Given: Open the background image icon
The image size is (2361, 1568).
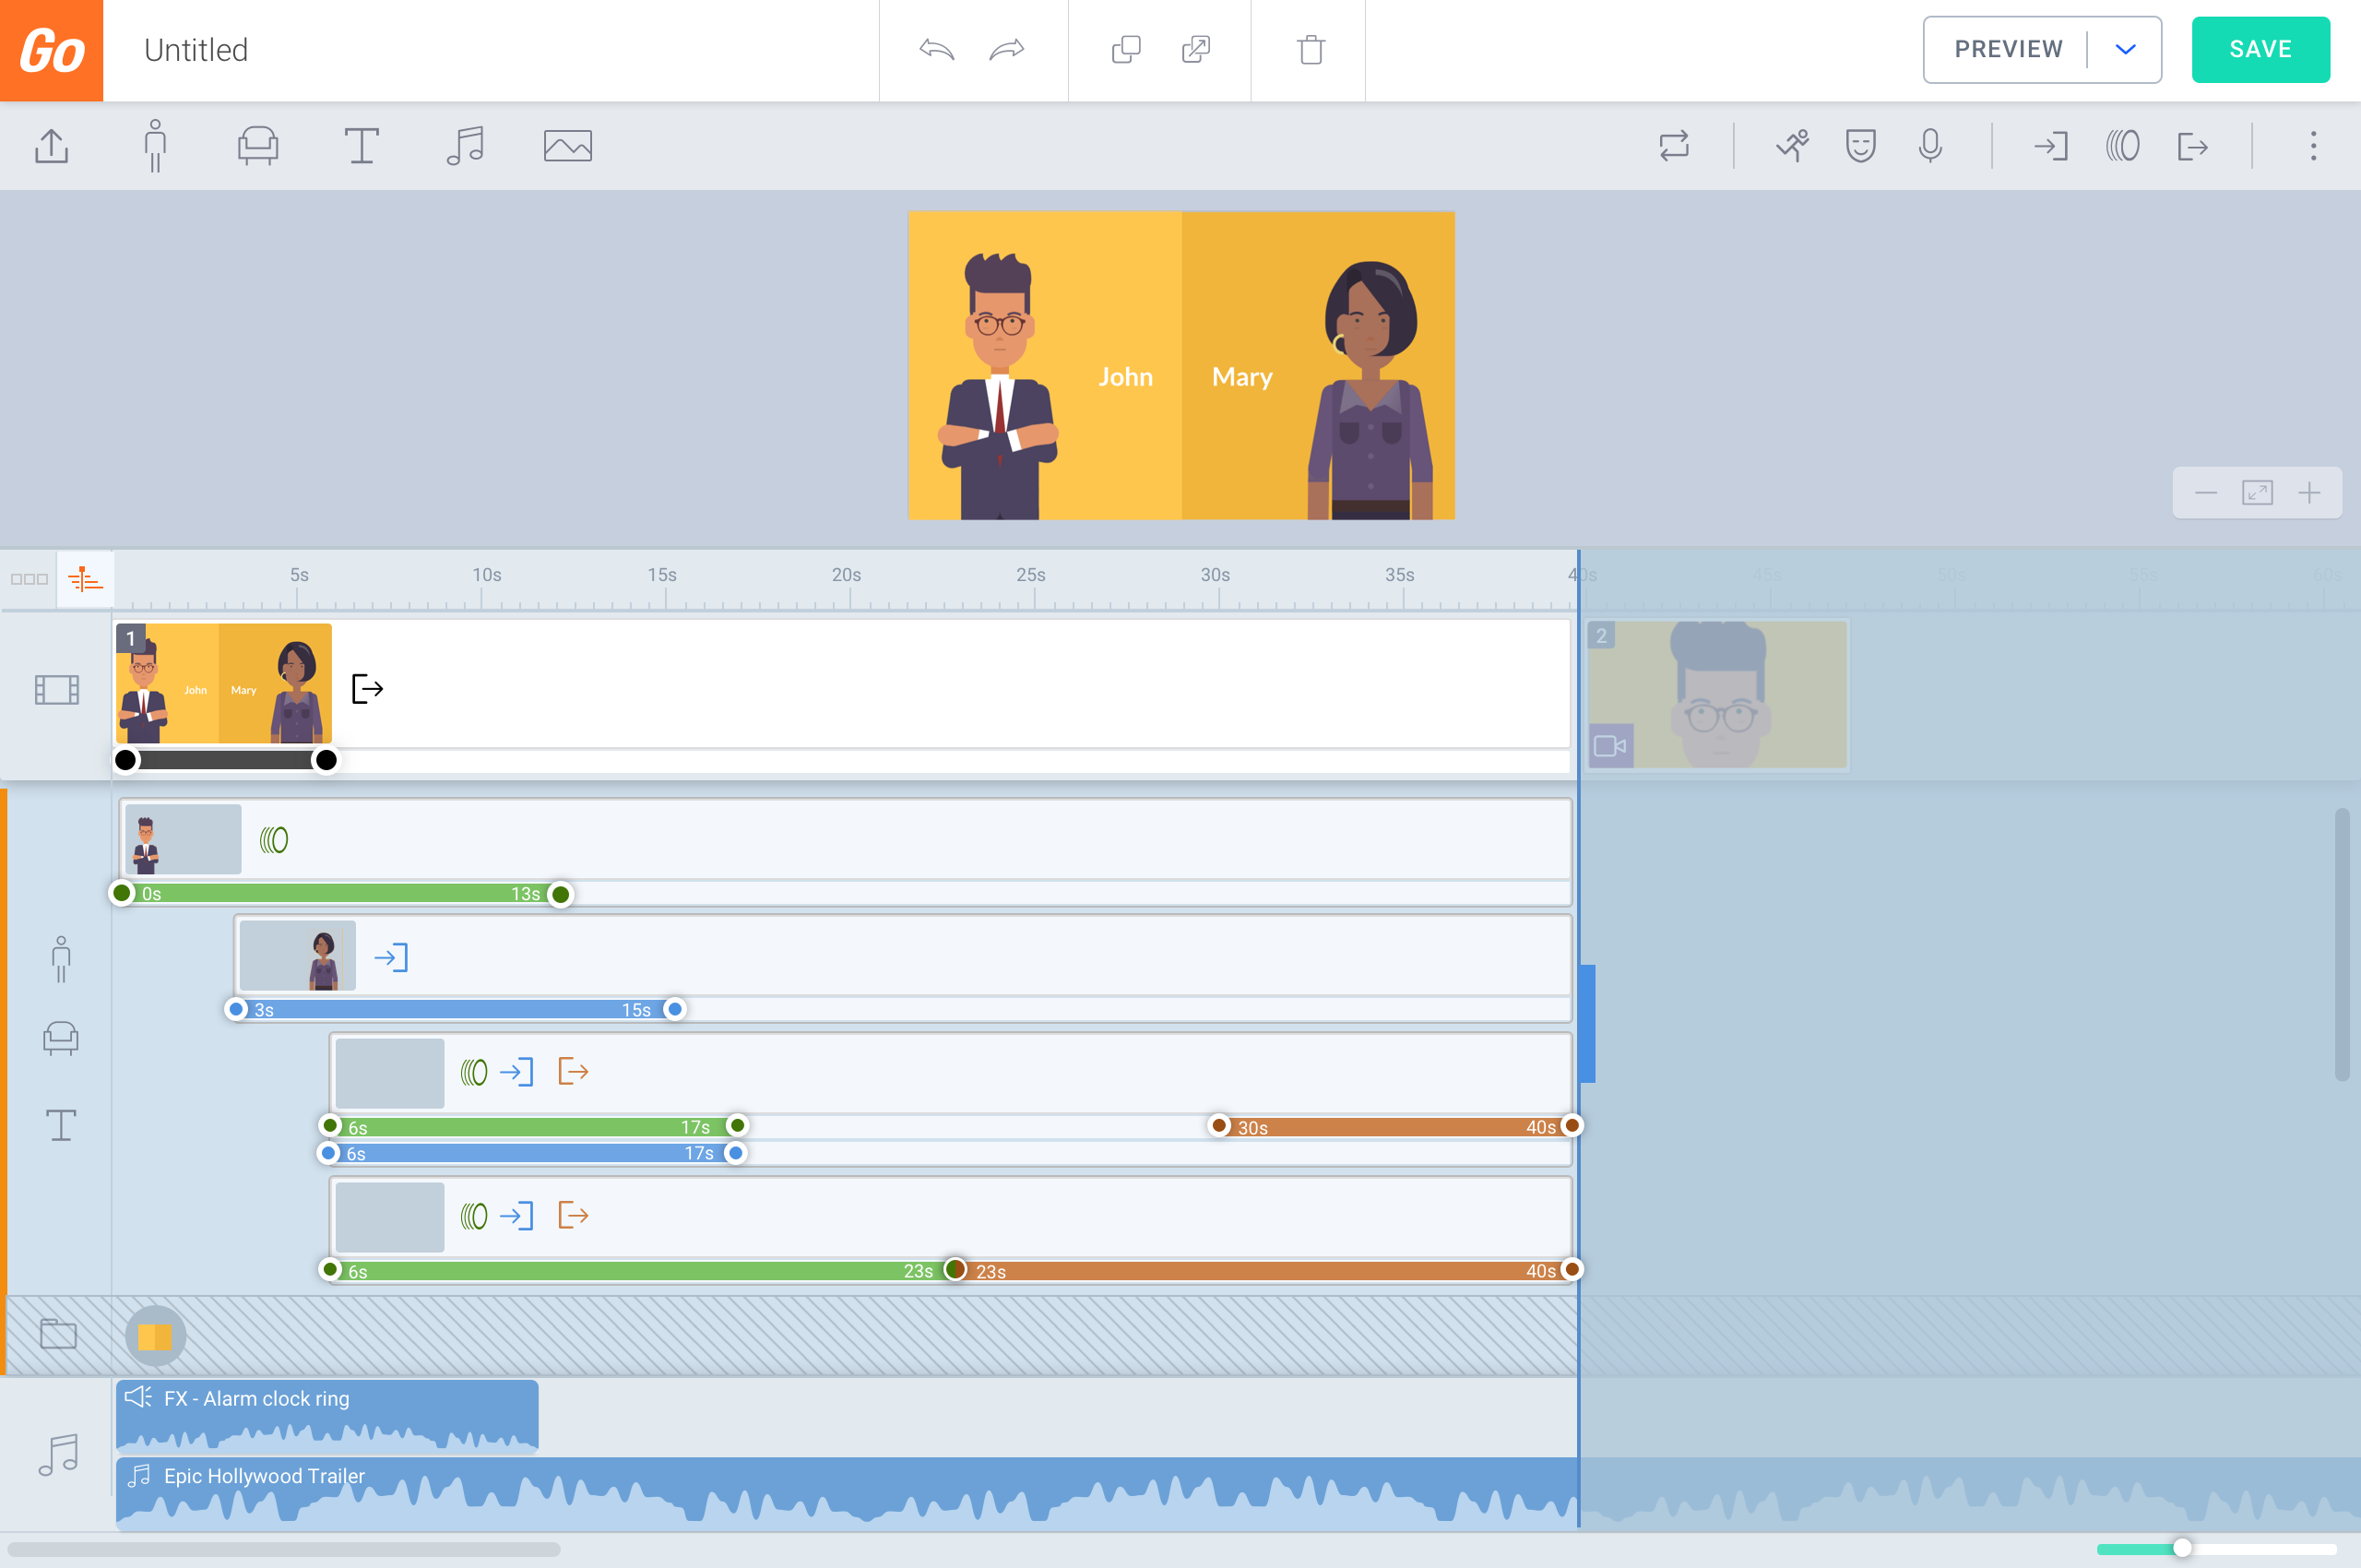Looking at the screenshot, I should [x=568, y=146].
